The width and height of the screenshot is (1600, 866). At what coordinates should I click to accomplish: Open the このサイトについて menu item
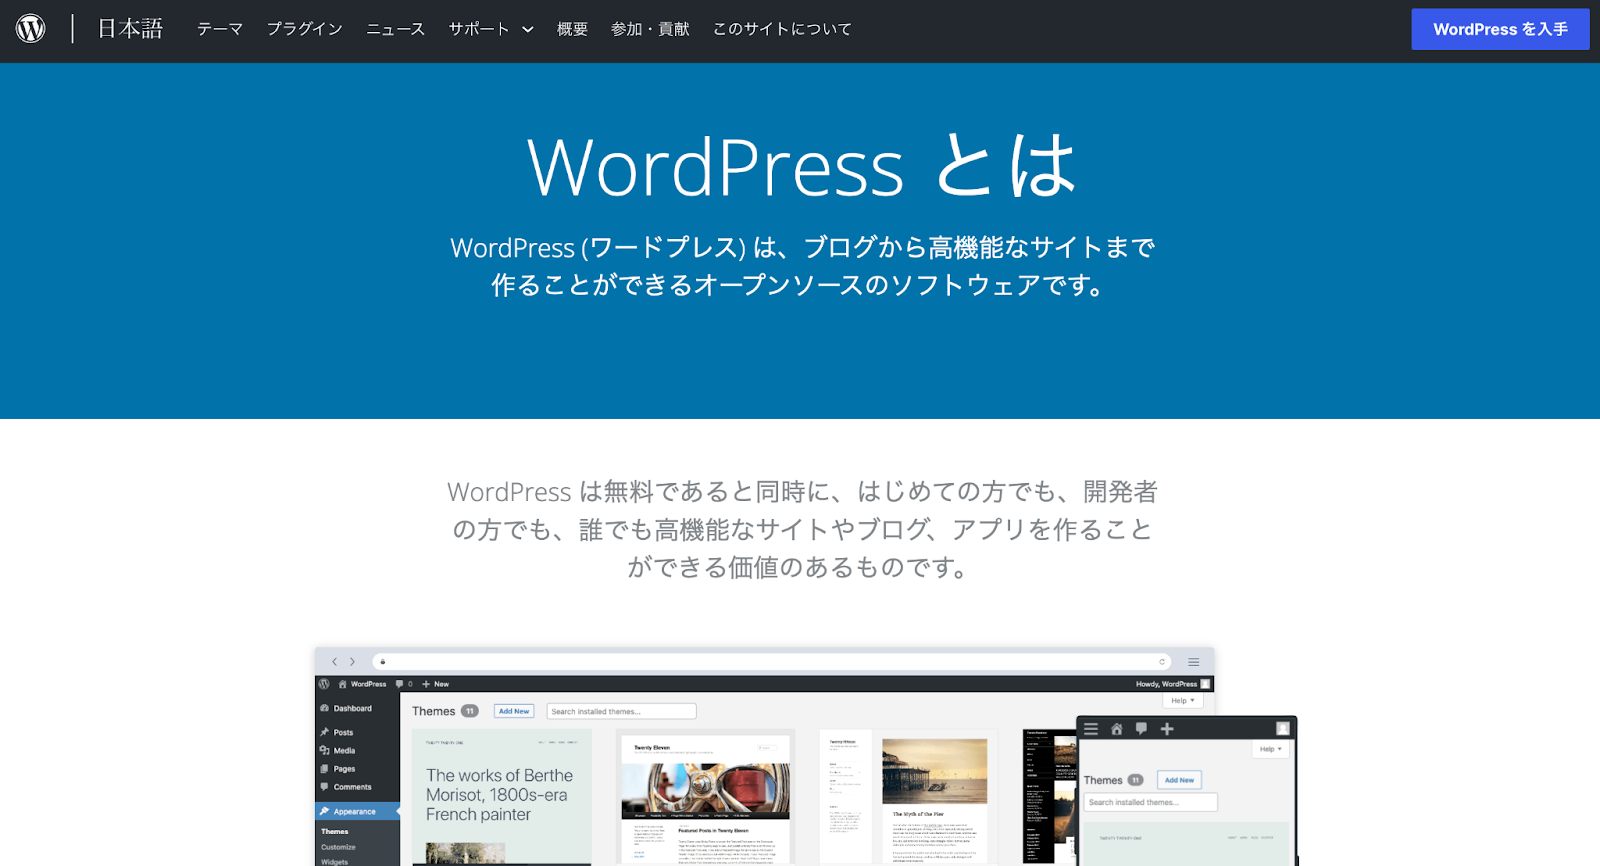782,29
